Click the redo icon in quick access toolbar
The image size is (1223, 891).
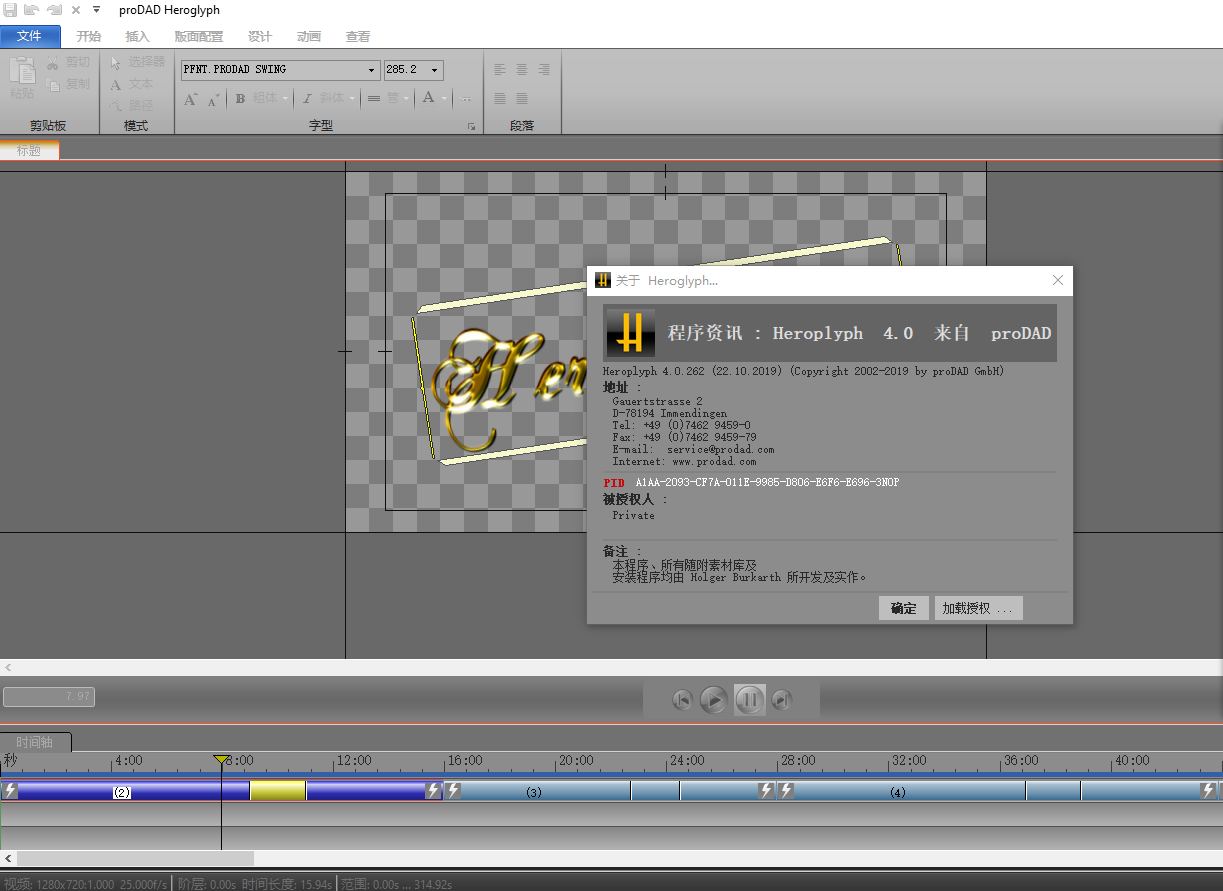pyautogui.click(x=53, y=9)
